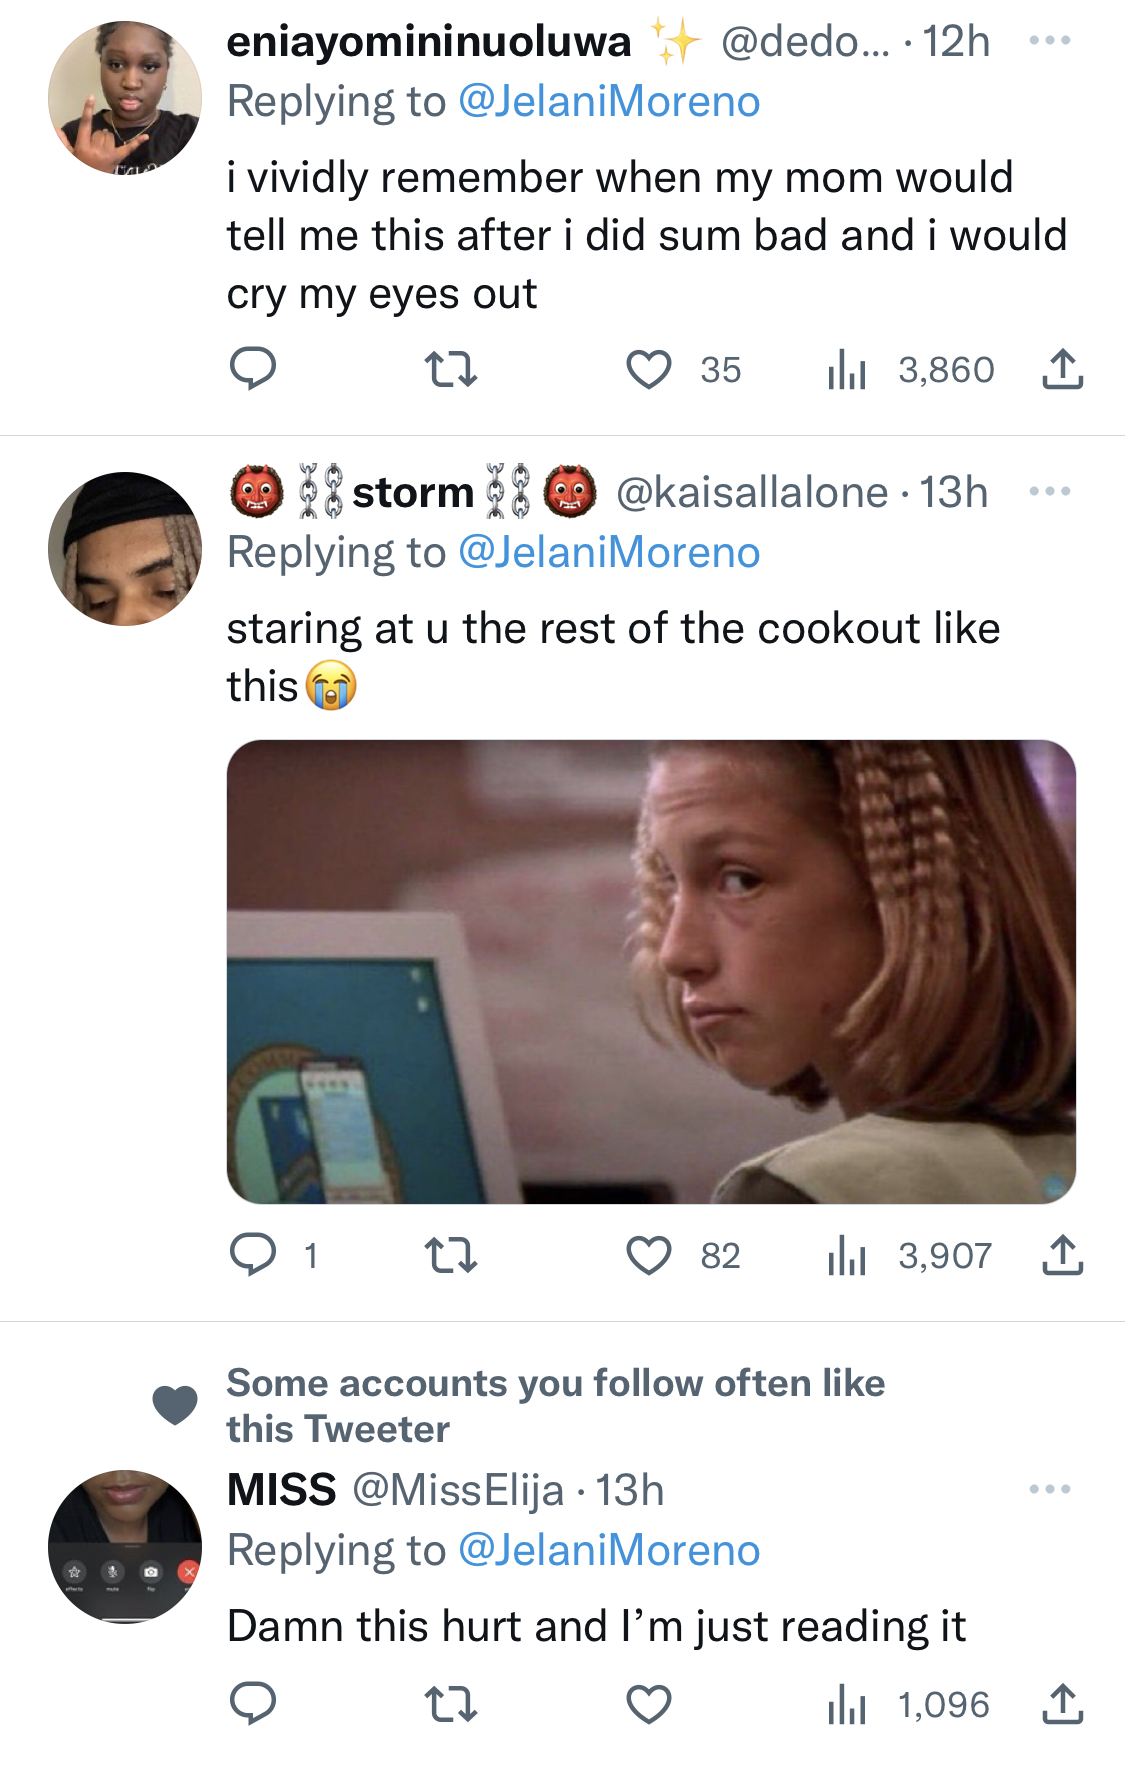Like MISS's tweet about this hurting
Image resolution: width=1125 pixels, height=1769 pixels.
649,1703
